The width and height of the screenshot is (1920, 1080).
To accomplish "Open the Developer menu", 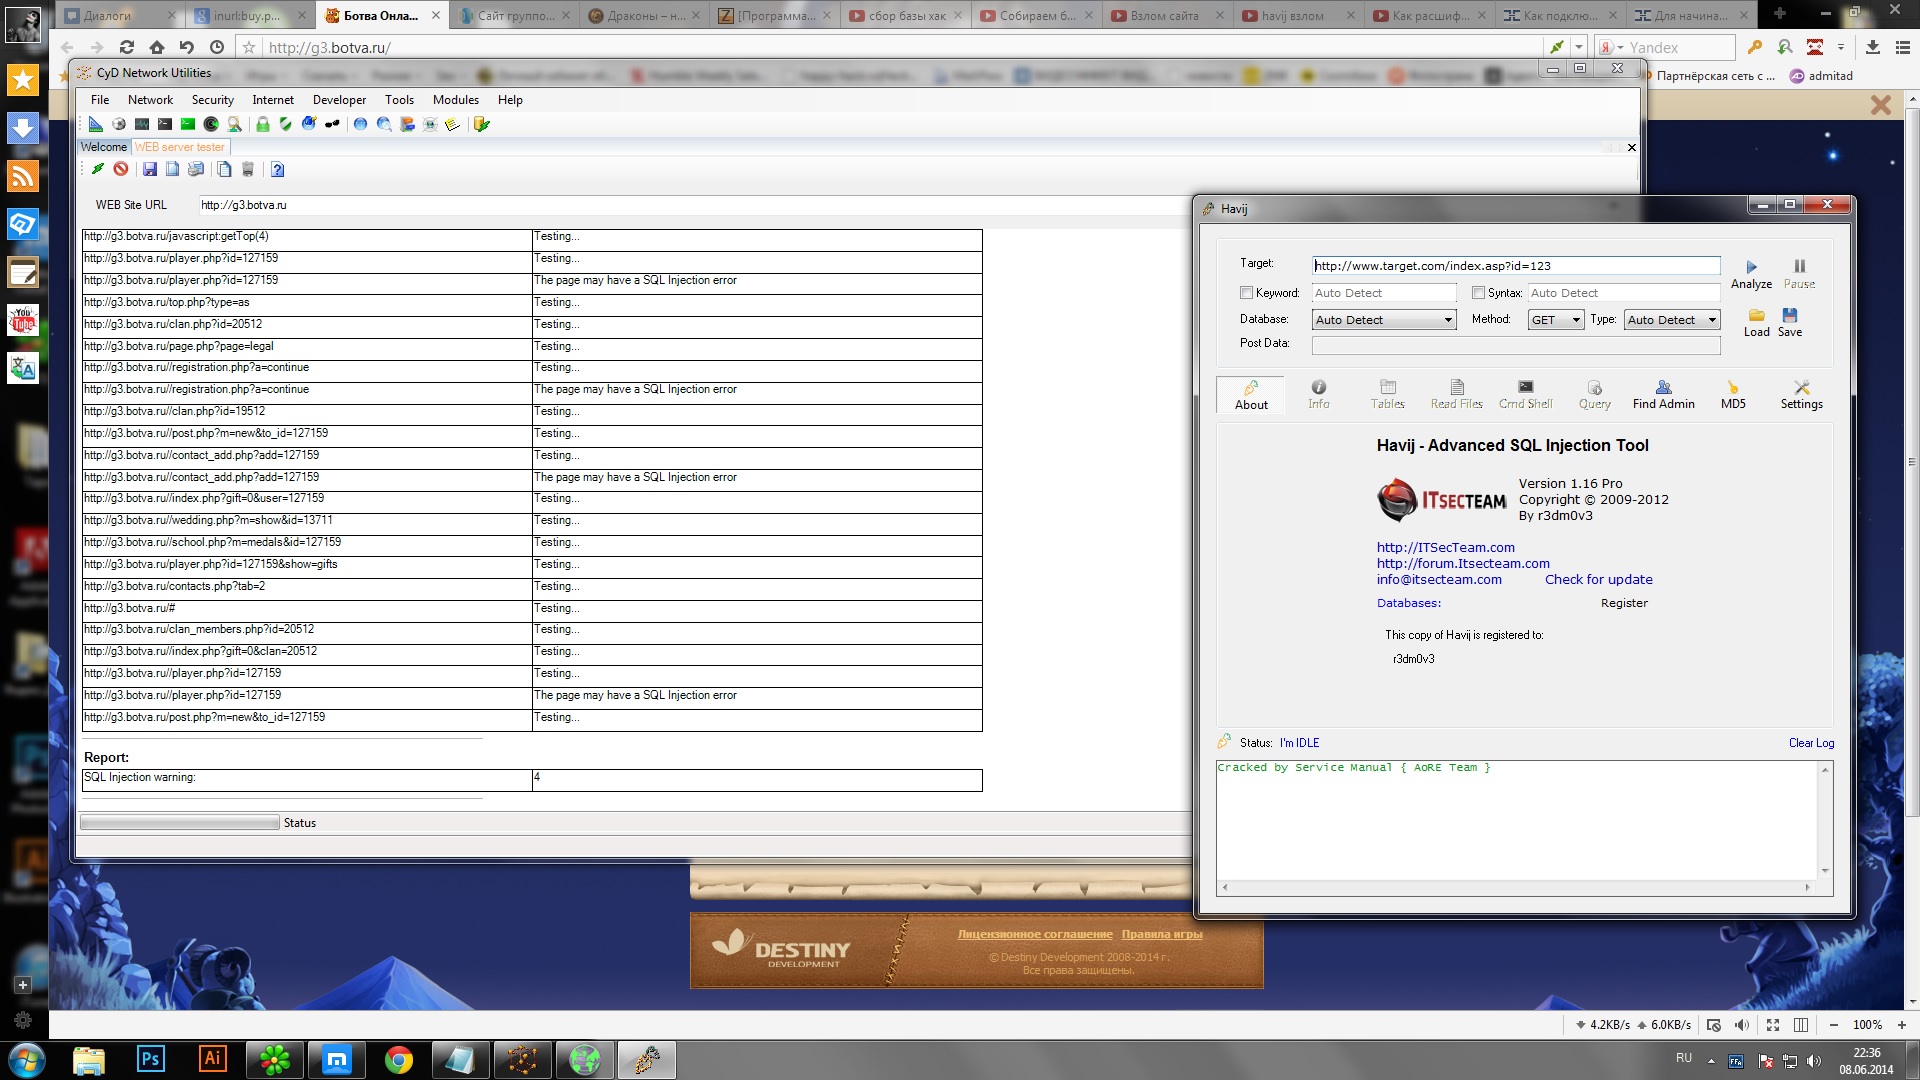I will [x=339, y=100].
